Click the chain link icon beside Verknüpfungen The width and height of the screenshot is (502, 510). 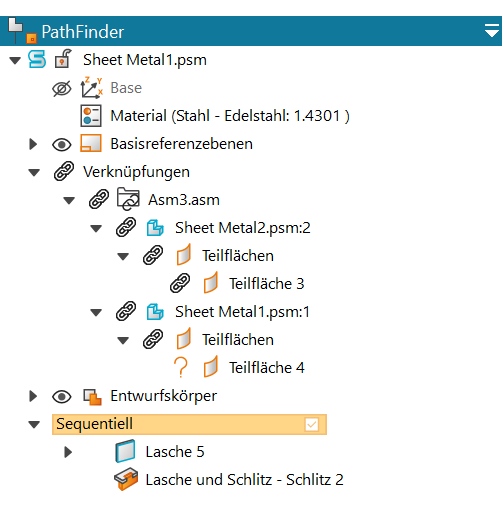click(x=64, y=172)
